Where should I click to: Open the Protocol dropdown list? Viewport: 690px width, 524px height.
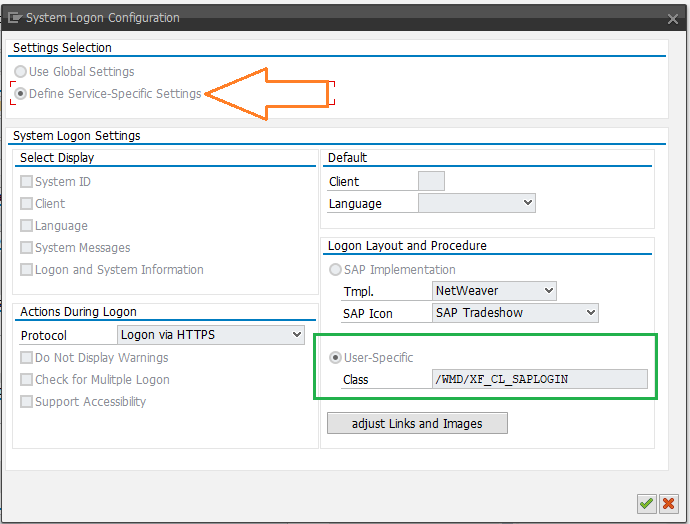click(x=211, y=335)
